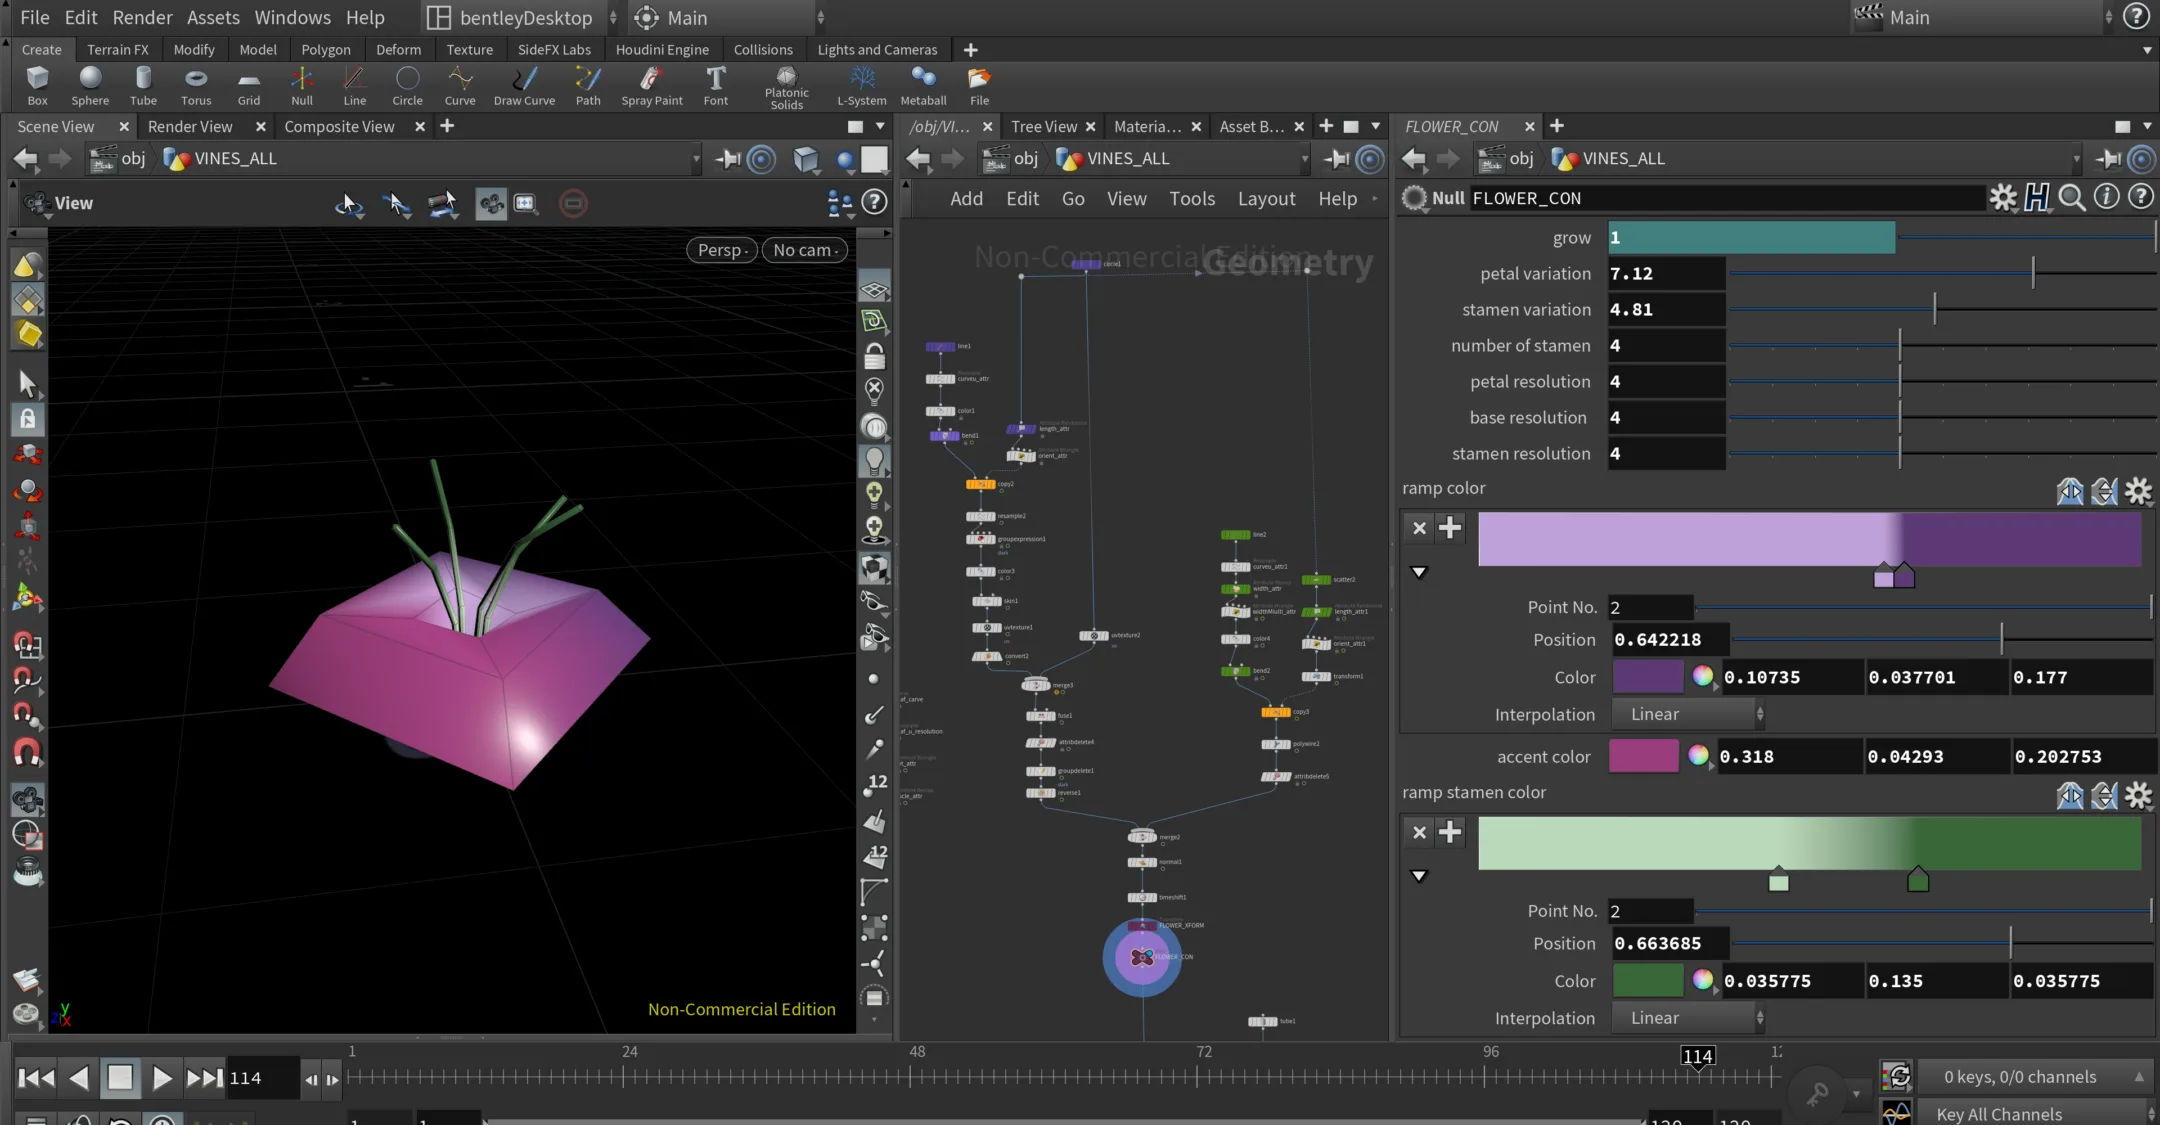The width and height of the screenshot is (2160, 1125).
Task: Open ramp stamen color Interpolation dropdown
Action: [1688, 1018]
